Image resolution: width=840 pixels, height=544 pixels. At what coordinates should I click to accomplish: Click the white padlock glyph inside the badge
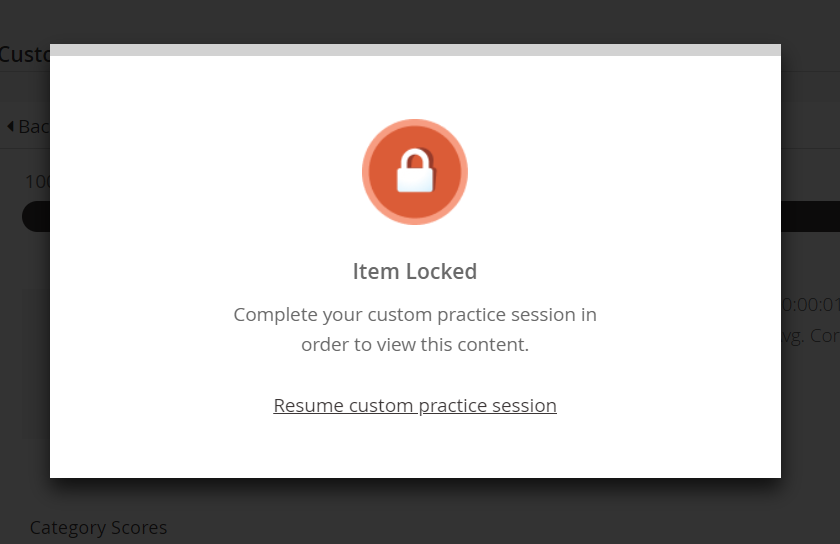415,173
